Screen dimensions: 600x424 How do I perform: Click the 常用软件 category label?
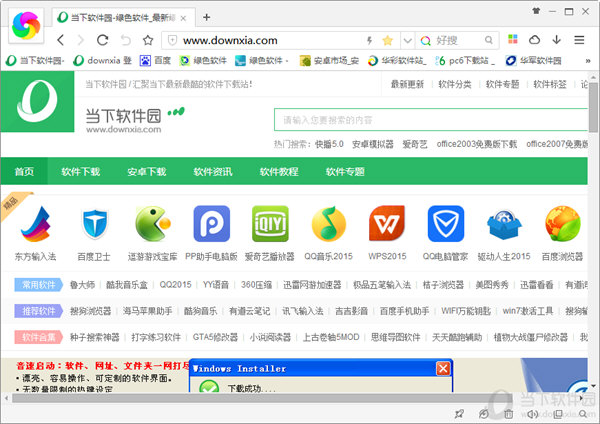click(39, 285)
